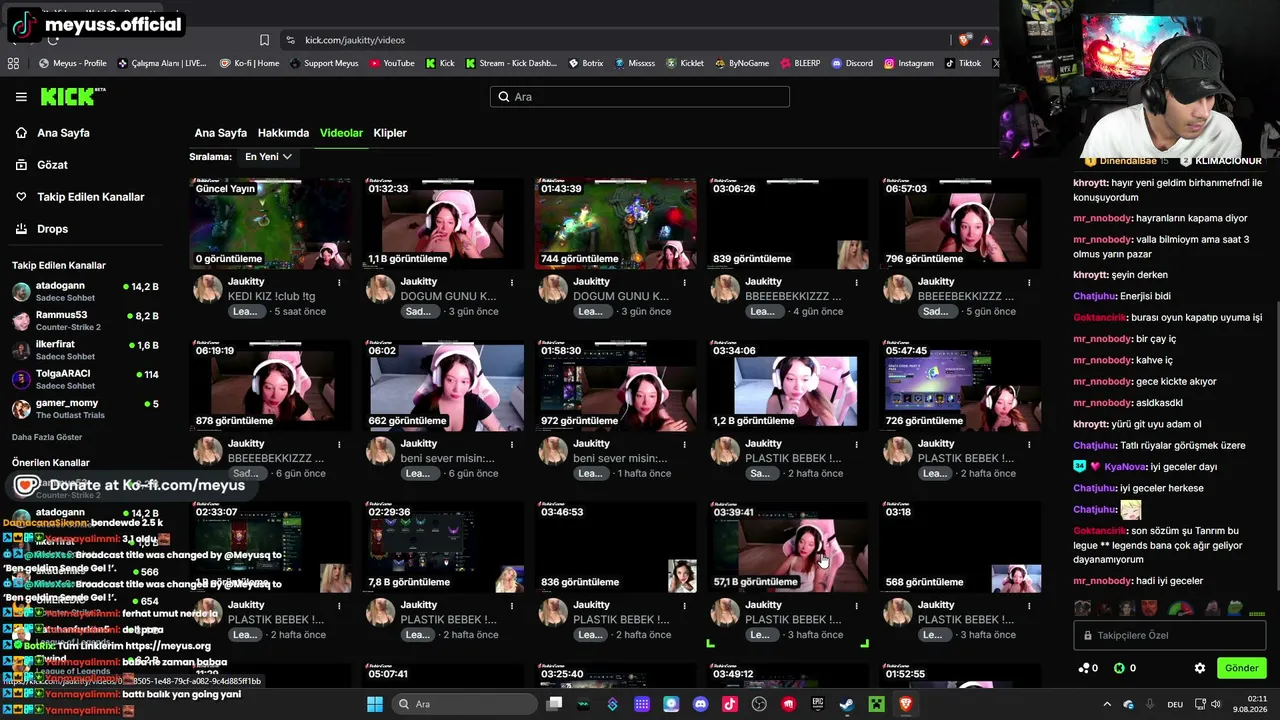This screenshot has height=720, width=1280.
Task: Change the DEU keyboard language in taskbar
Action: click(x=1175, y=704)
